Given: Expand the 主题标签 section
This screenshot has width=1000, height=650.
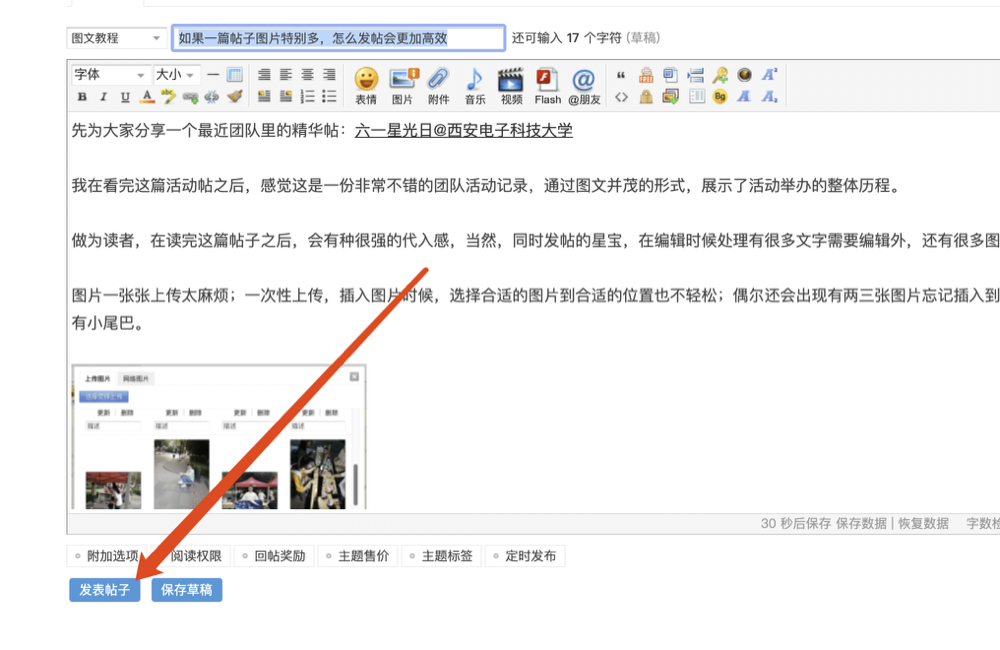Looking at the screenshot, I should pyautogui.click(x=441, y=556).
